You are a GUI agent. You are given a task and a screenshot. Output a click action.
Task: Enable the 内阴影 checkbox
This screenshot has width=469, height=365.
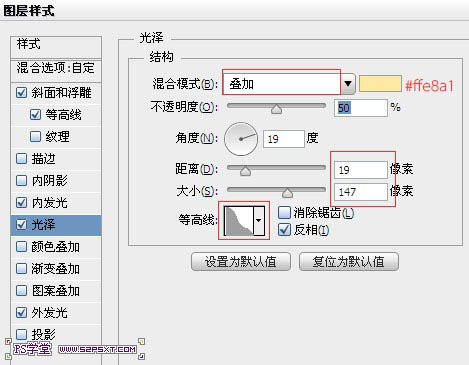[22, 181]
